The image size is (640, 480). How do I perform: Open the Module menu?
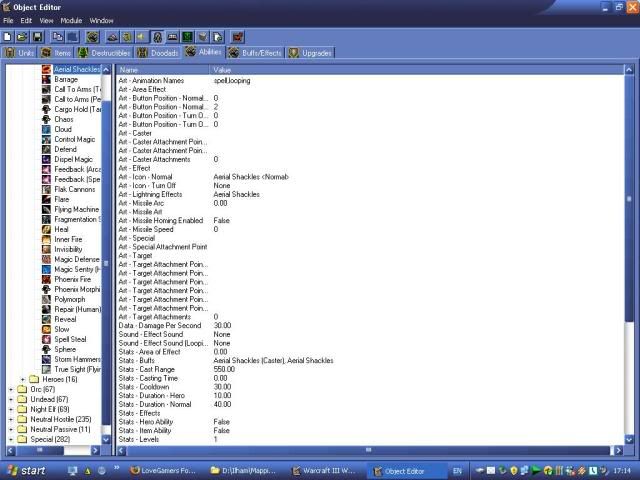[71, 20]
